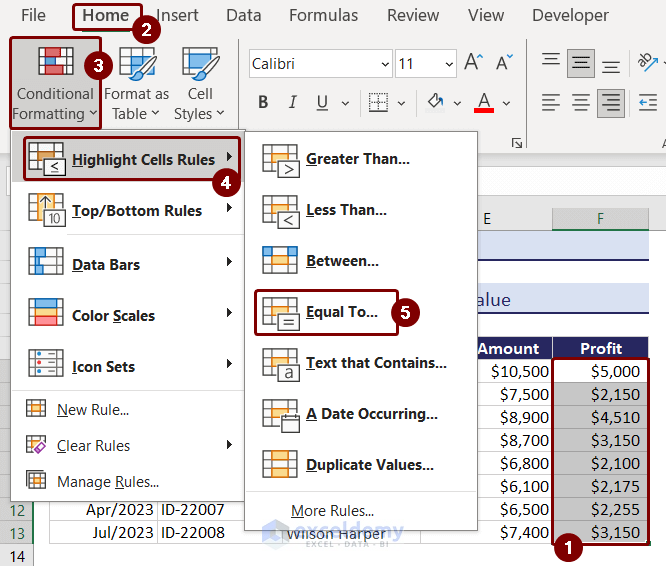Switch to the View tab
666x566 pixels.
coord(486,16)
